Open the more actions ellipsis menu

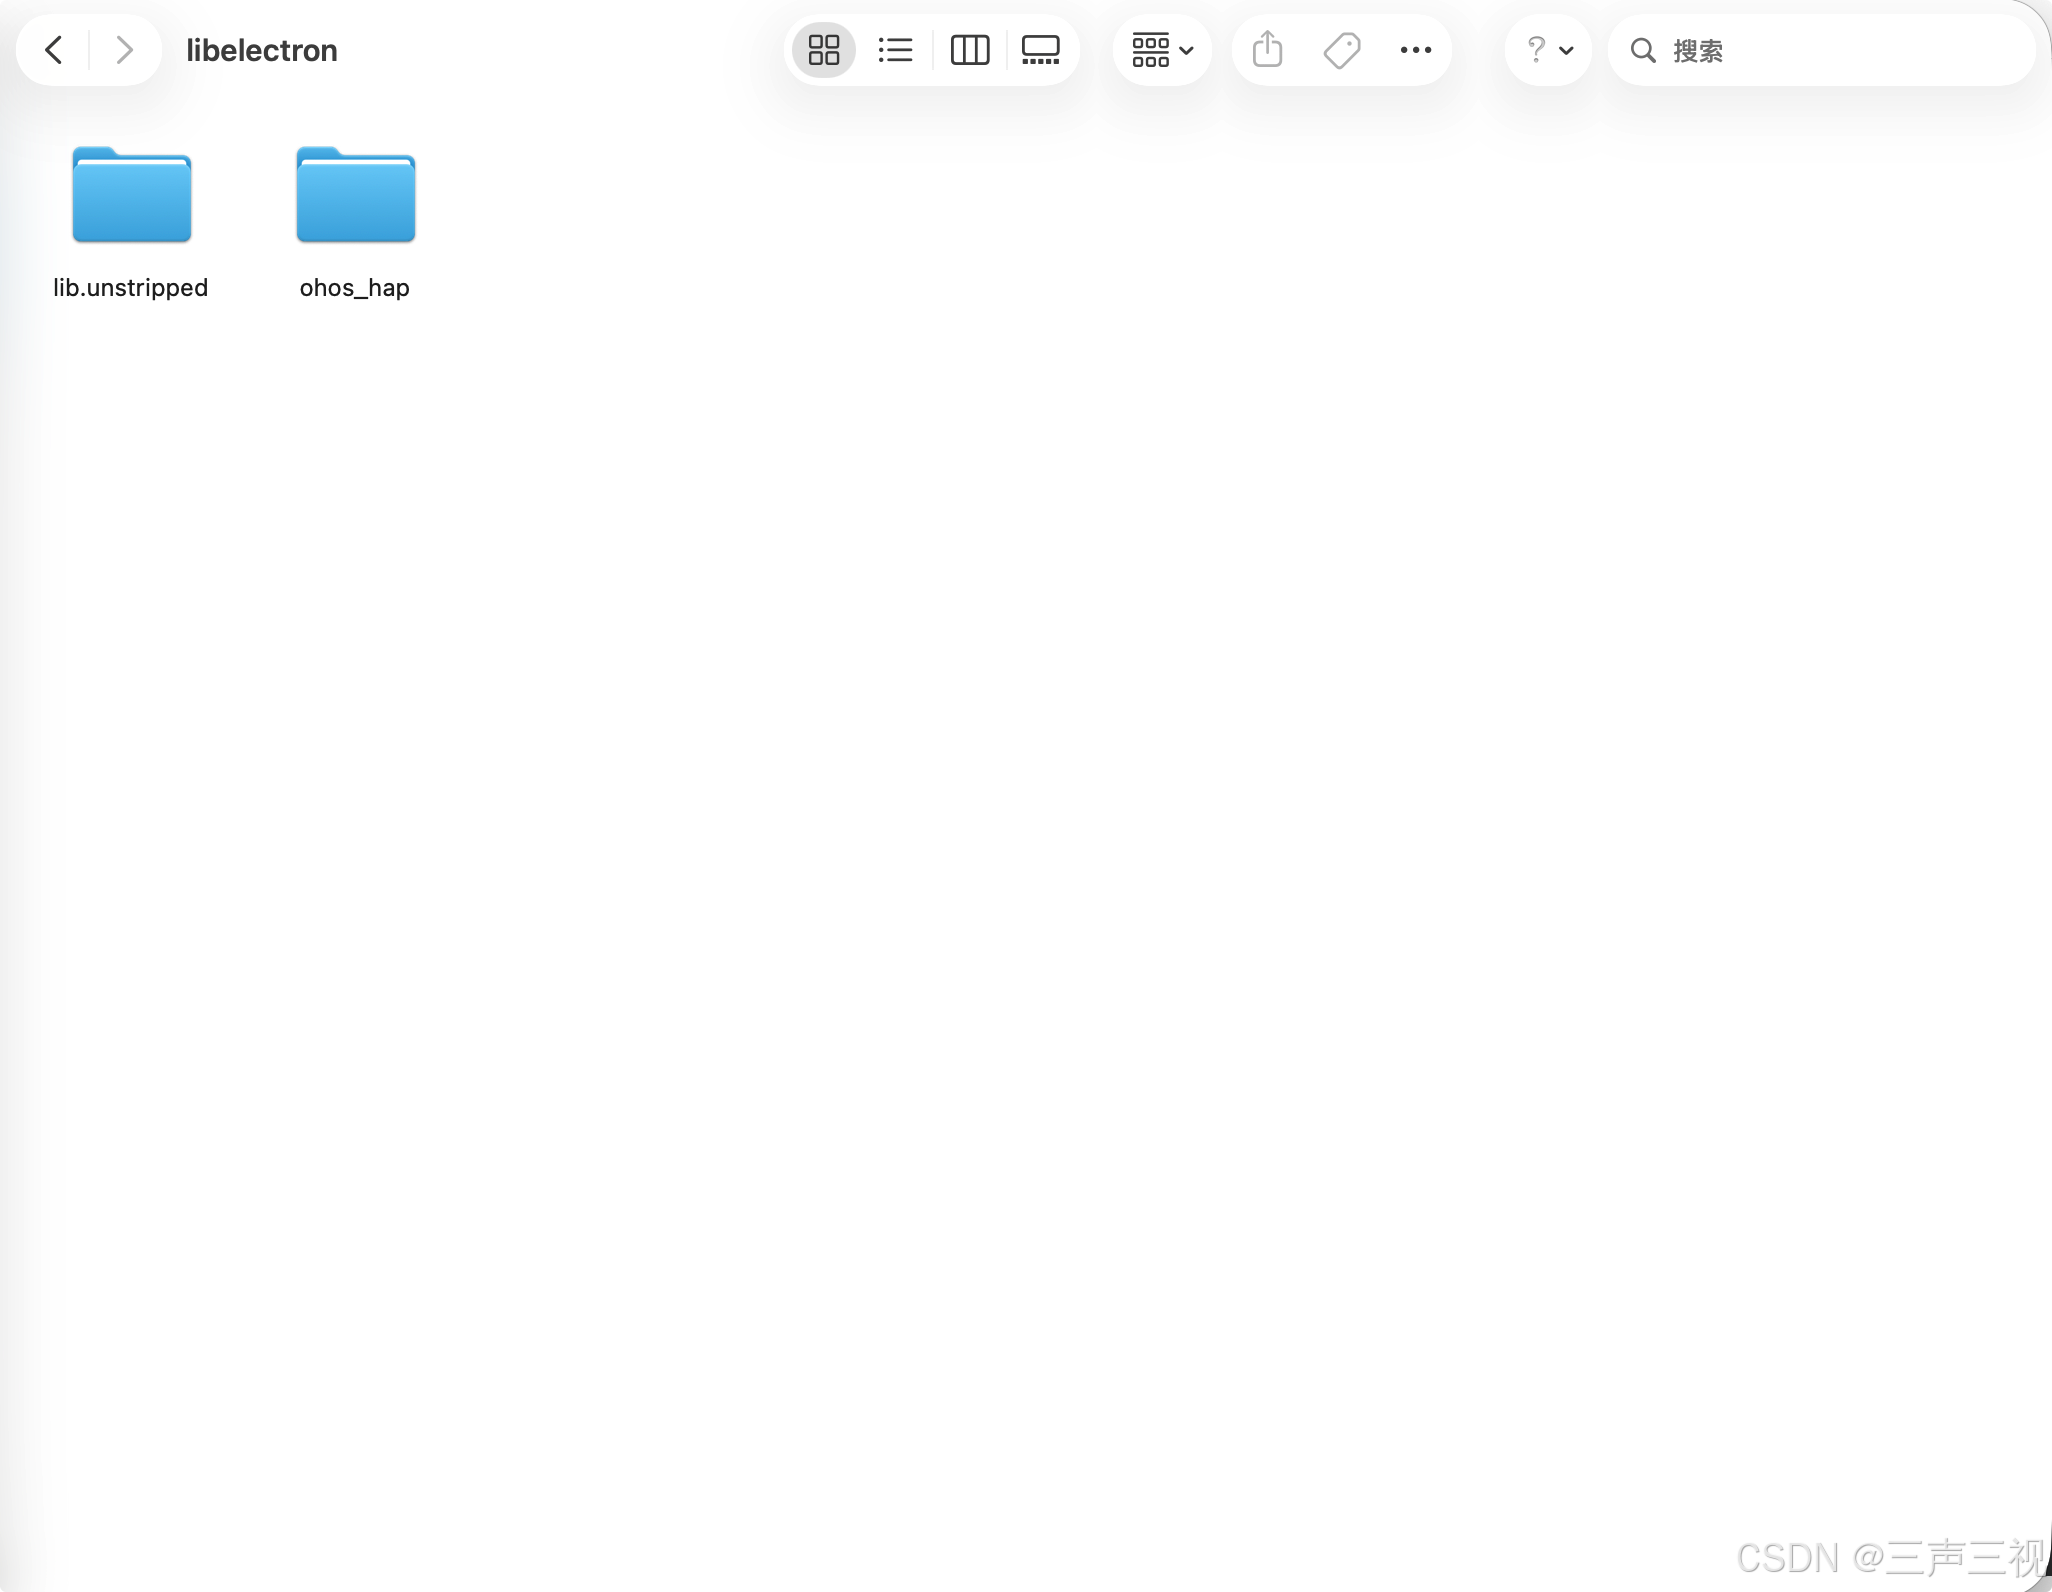[x=1415, y=50]
